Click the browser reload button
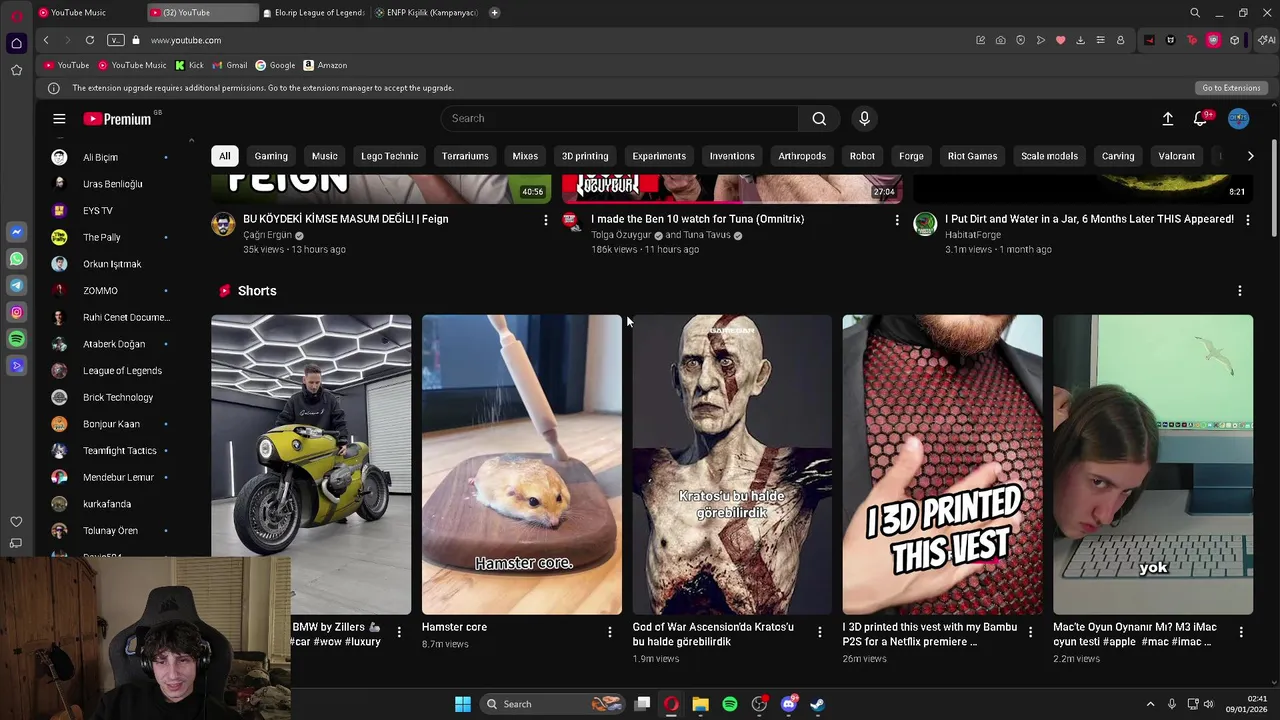 tap(90, 40)
